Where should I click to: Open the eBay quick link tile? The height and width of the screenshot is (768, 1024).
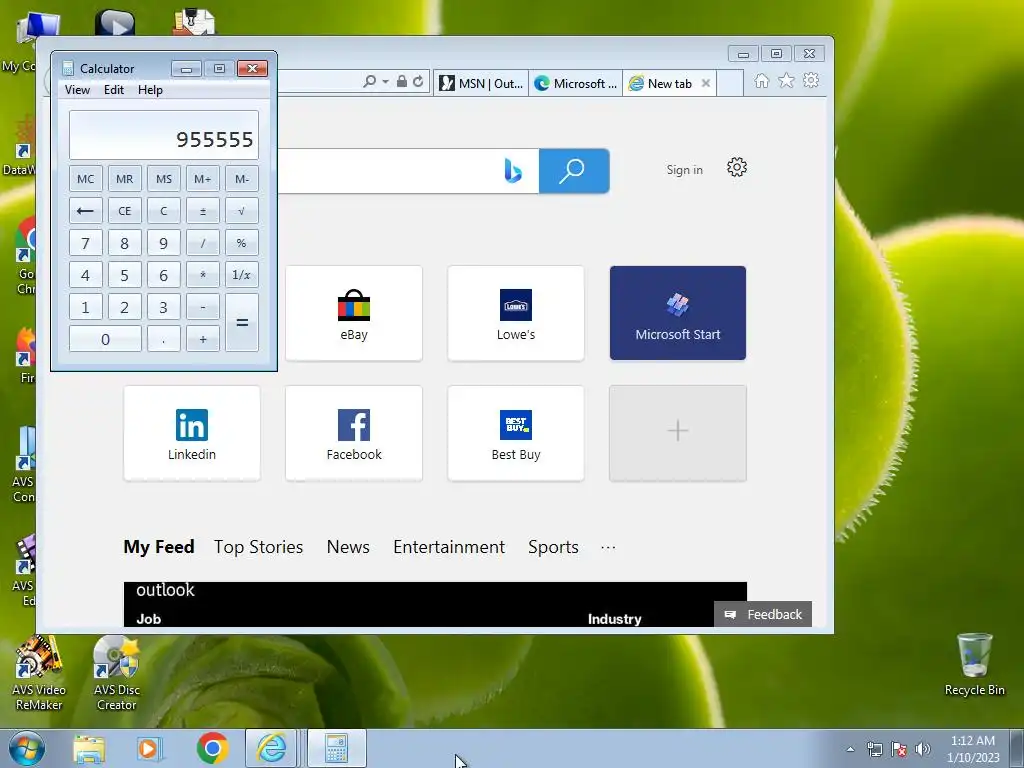coord(354,313)
